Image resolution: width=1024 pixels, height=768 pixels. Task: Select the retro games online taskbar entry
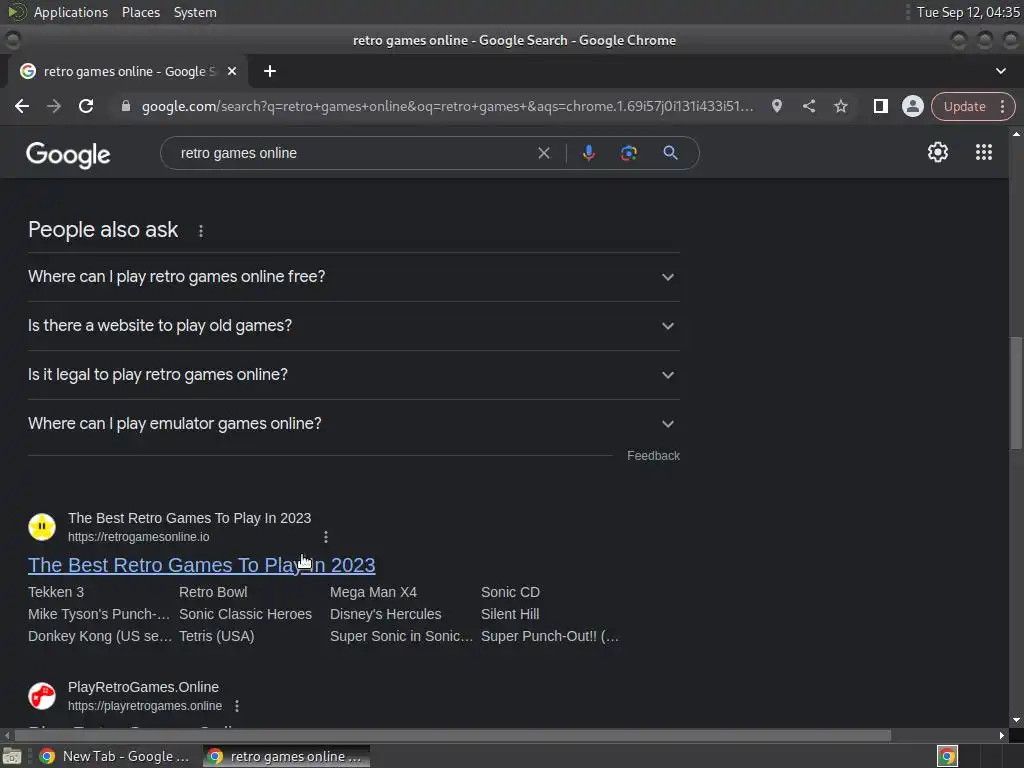click(287, 756)
